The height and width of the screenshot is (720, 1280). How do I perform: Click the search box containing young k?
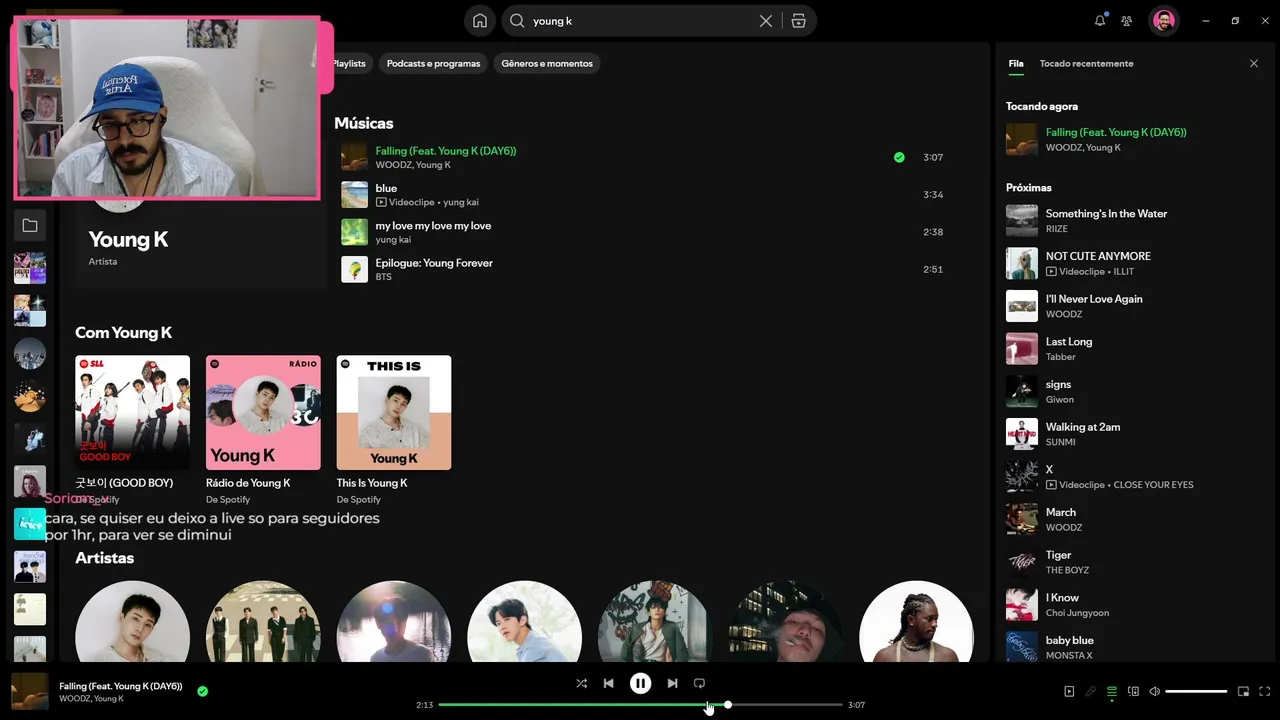coord(640,21)
